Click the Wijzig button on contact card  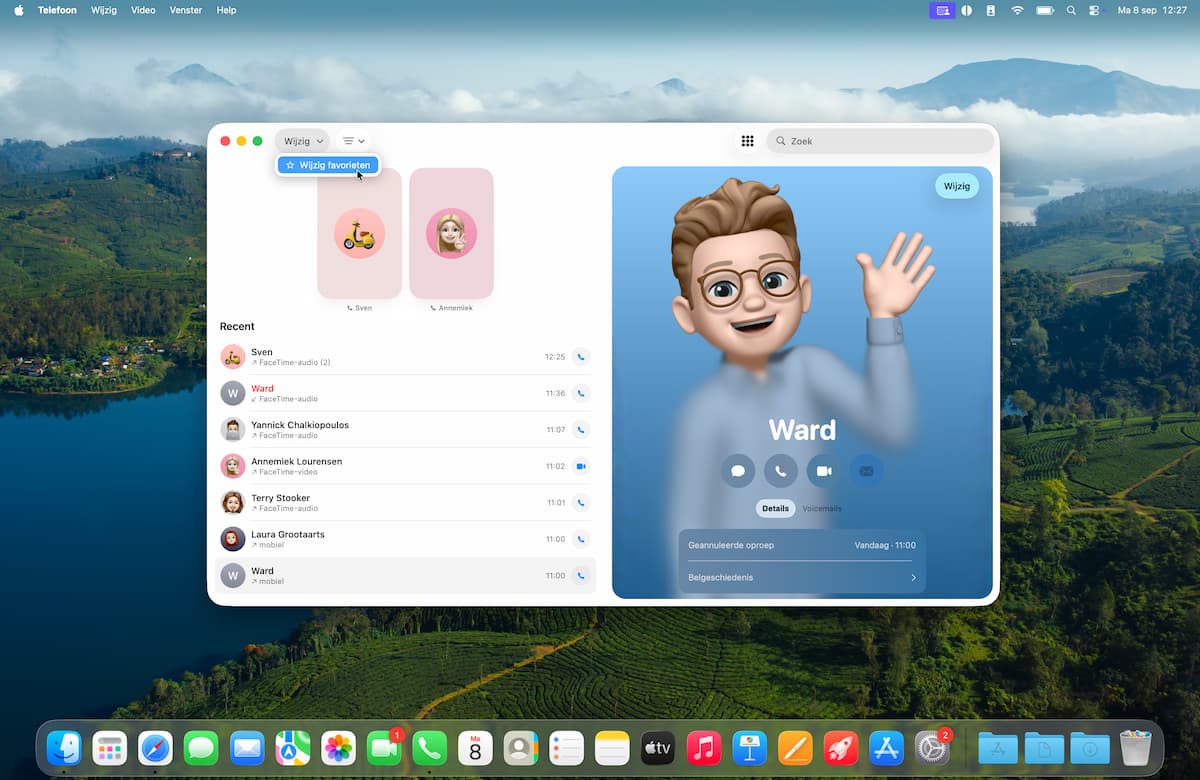click(x=957, y=186)
